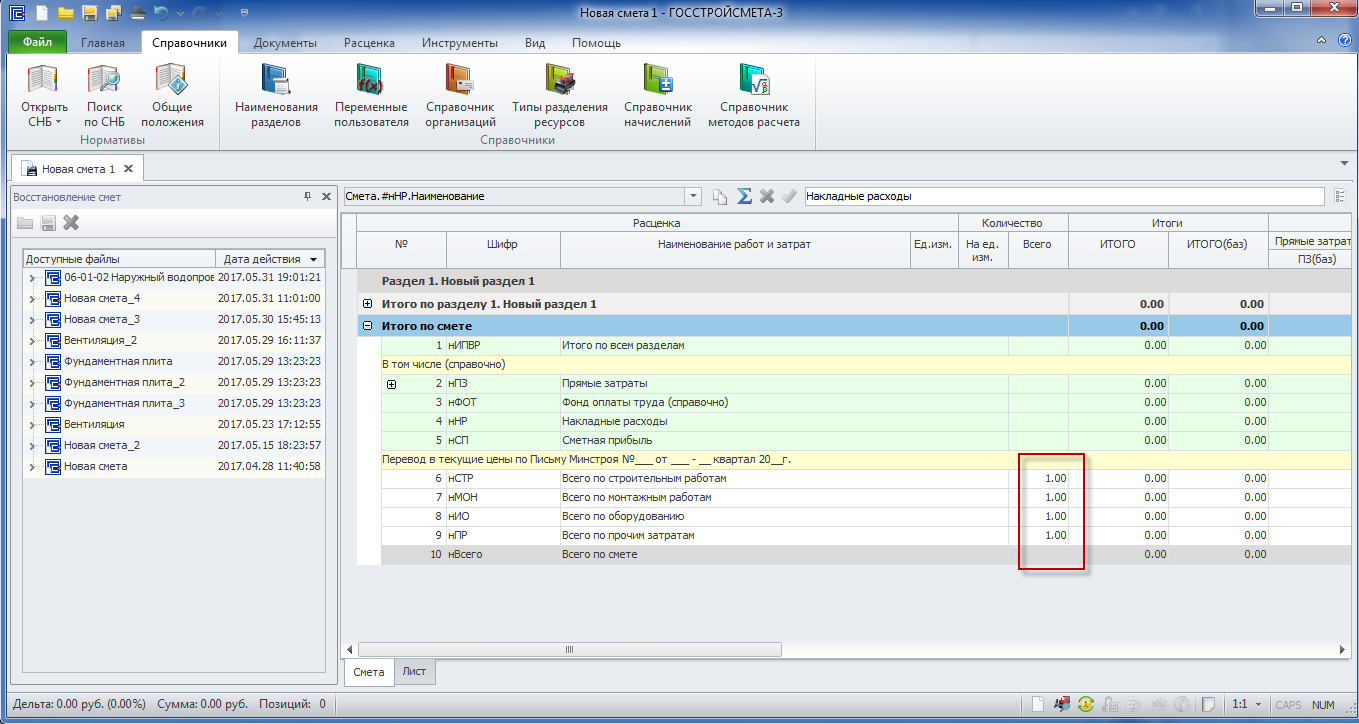
Task: Open the 1:1 zoom dropdown in status bar
Action: coord(1257,704)
